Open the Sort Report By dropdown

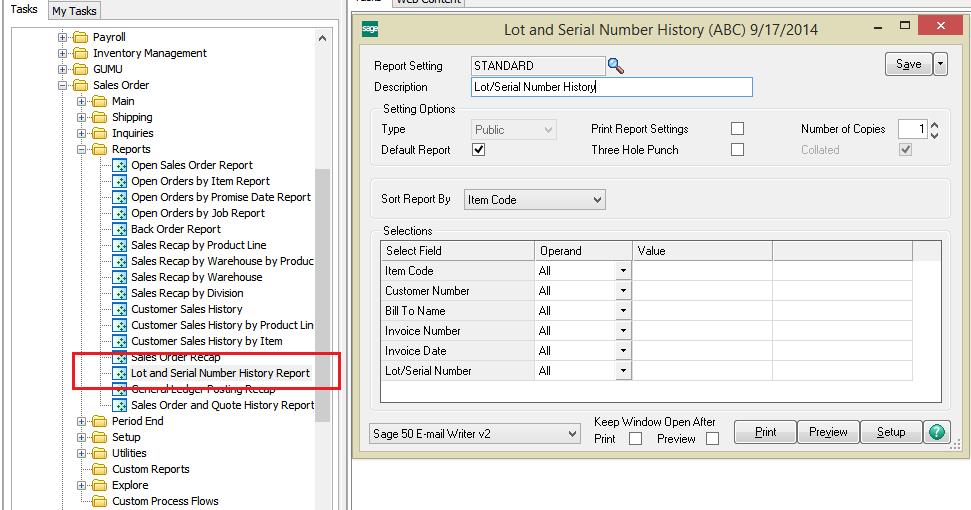534,200
